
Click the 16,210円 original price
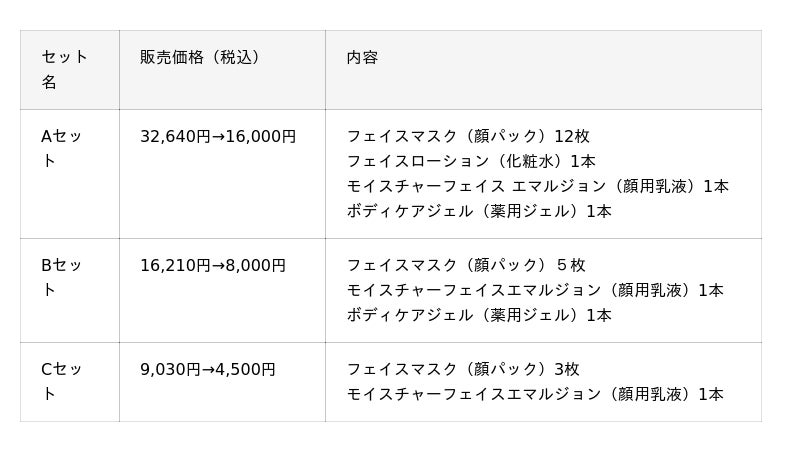coord(174,265)
